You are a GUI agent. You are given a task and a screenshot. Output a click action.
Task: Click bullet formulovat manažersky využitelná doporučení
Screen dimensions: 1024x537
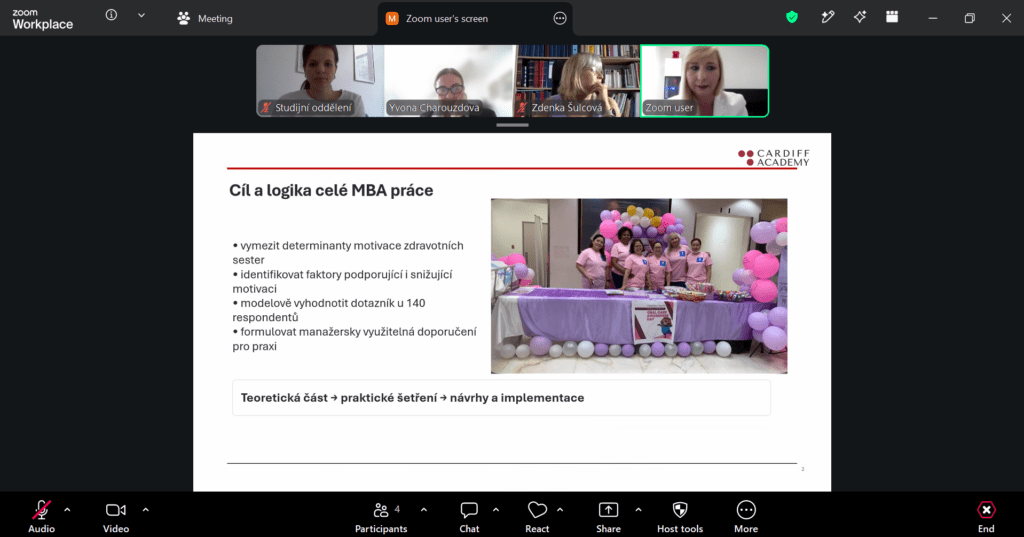tap(355, 339)
